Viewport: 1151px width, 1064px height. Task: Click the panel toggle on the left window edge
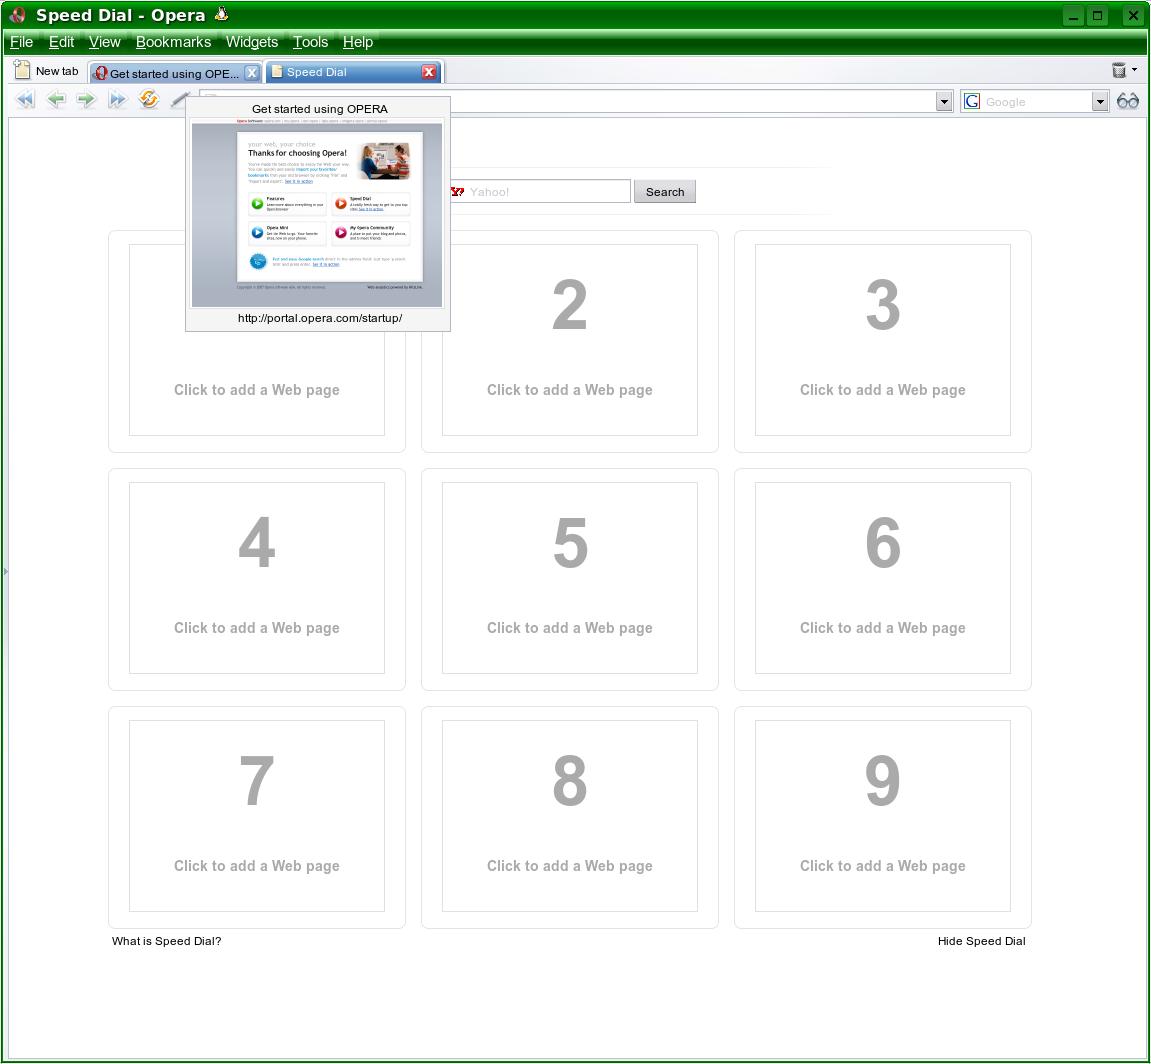pyautogui.click(x=5, y=571)
